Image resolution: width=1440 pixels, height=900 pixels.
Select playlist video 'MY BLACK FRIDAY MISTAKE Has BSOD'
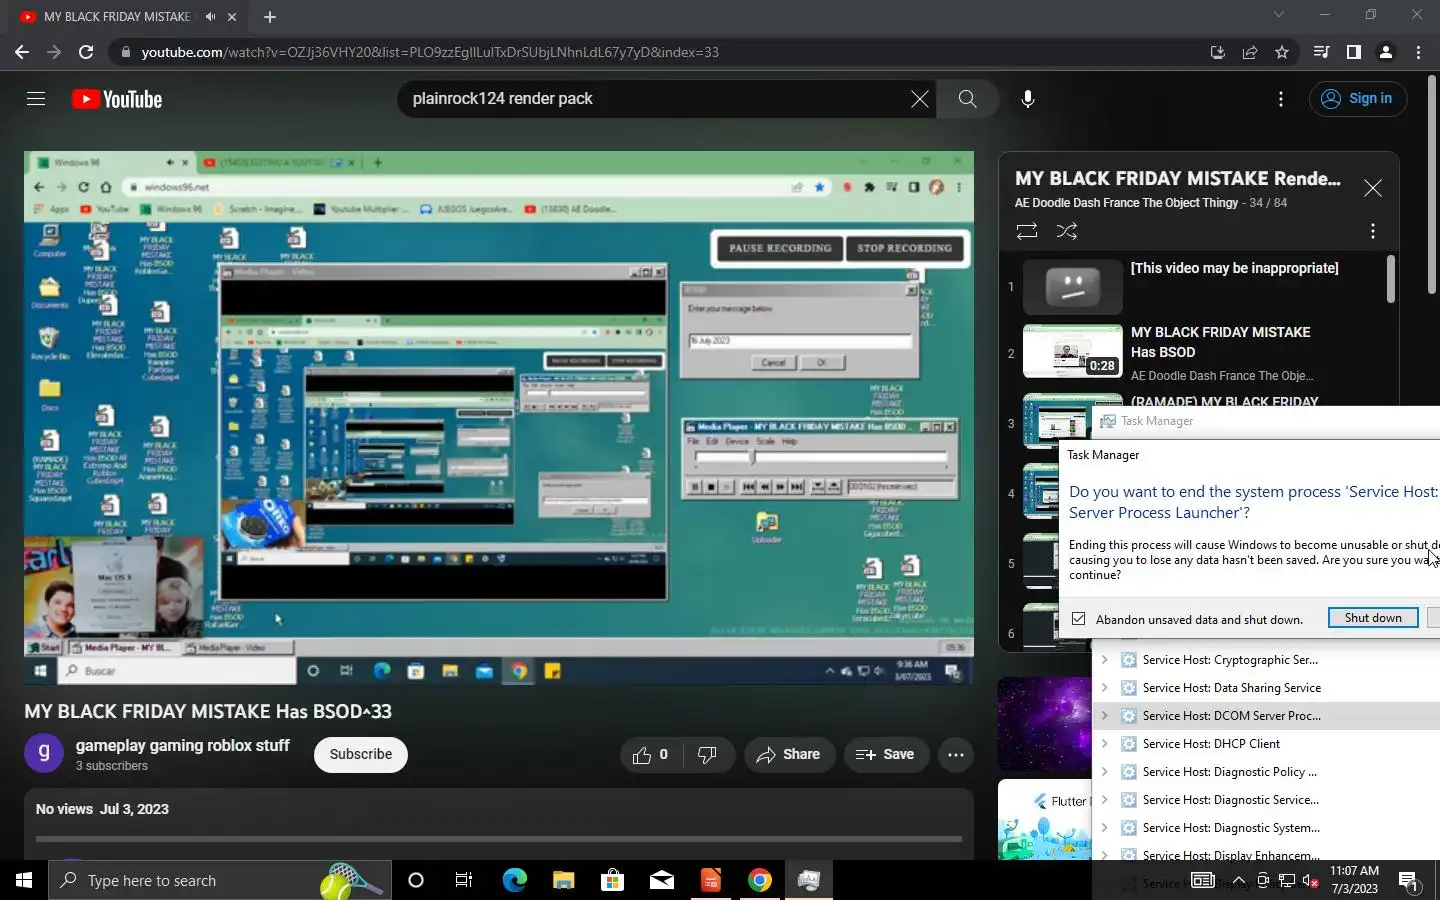(1220, 342)
